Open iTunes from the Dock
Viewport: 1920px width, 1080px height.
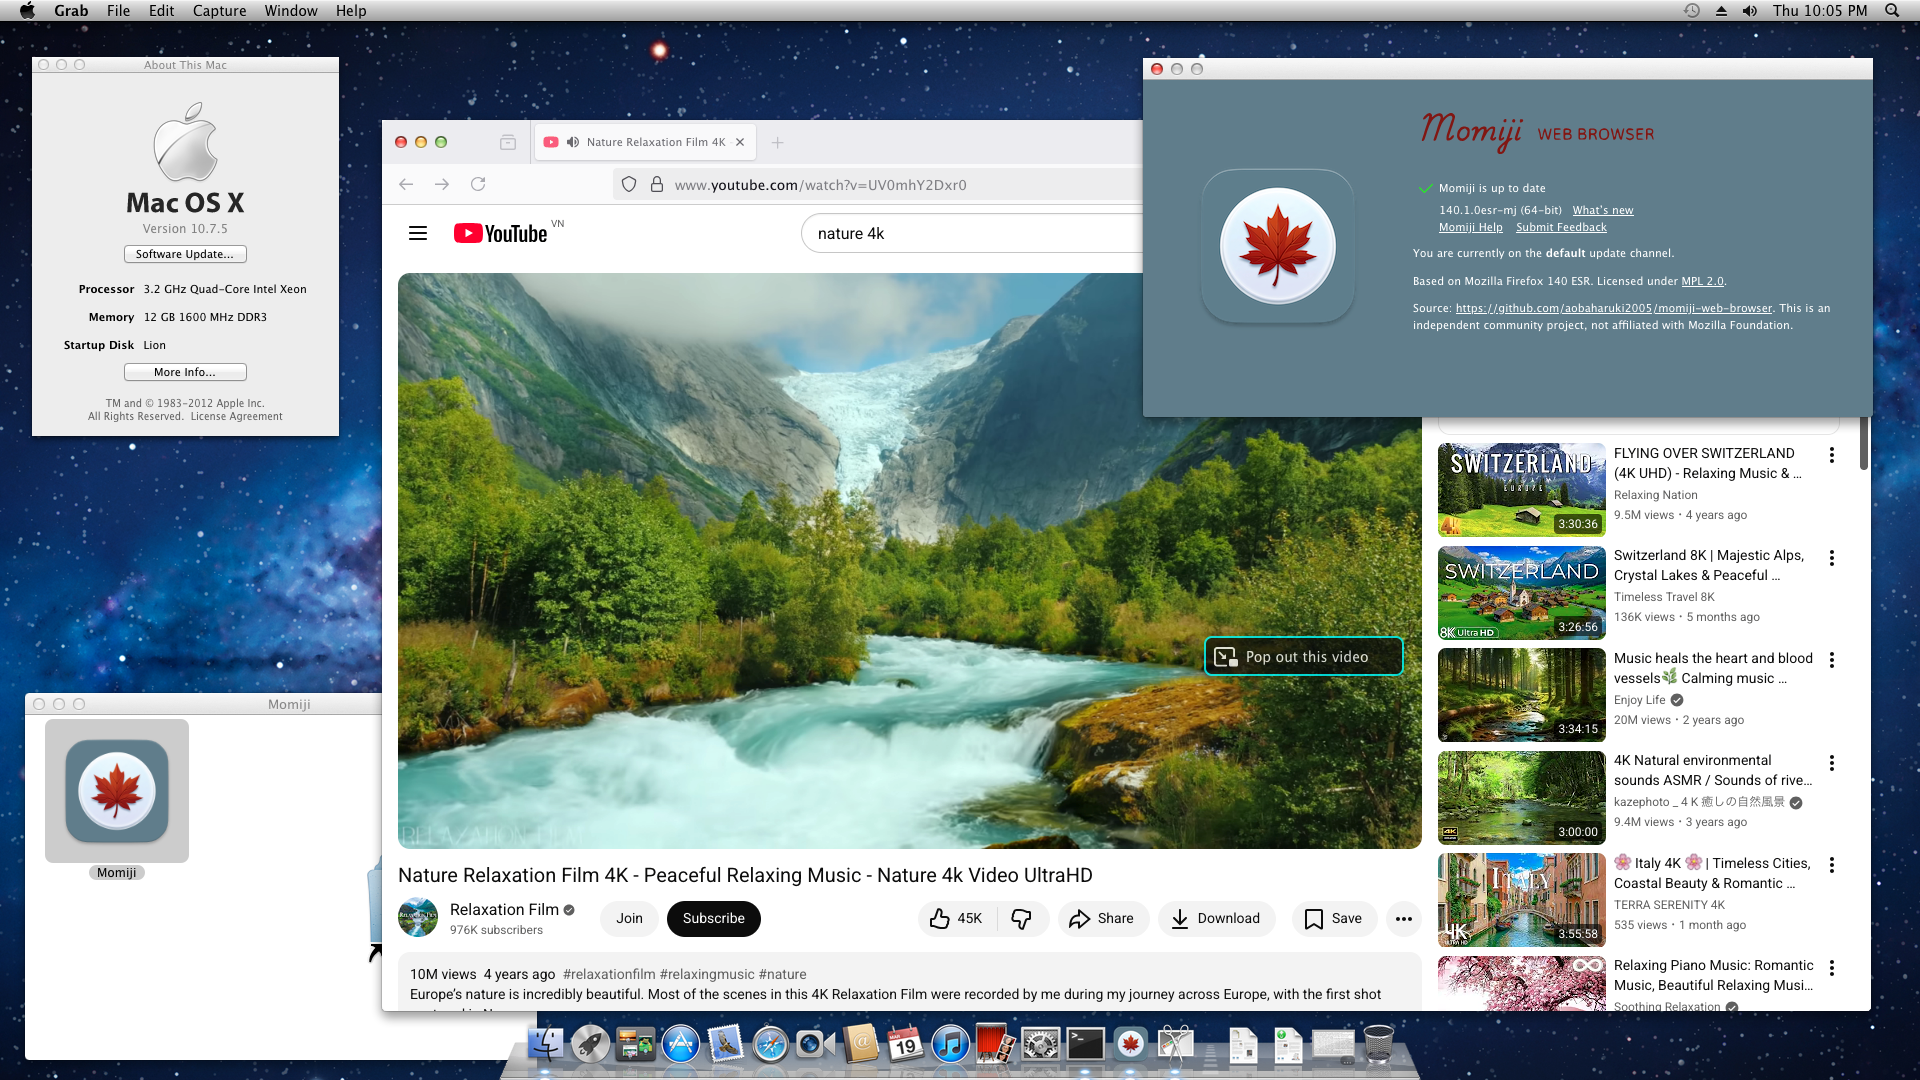[x=950, y=1045]
